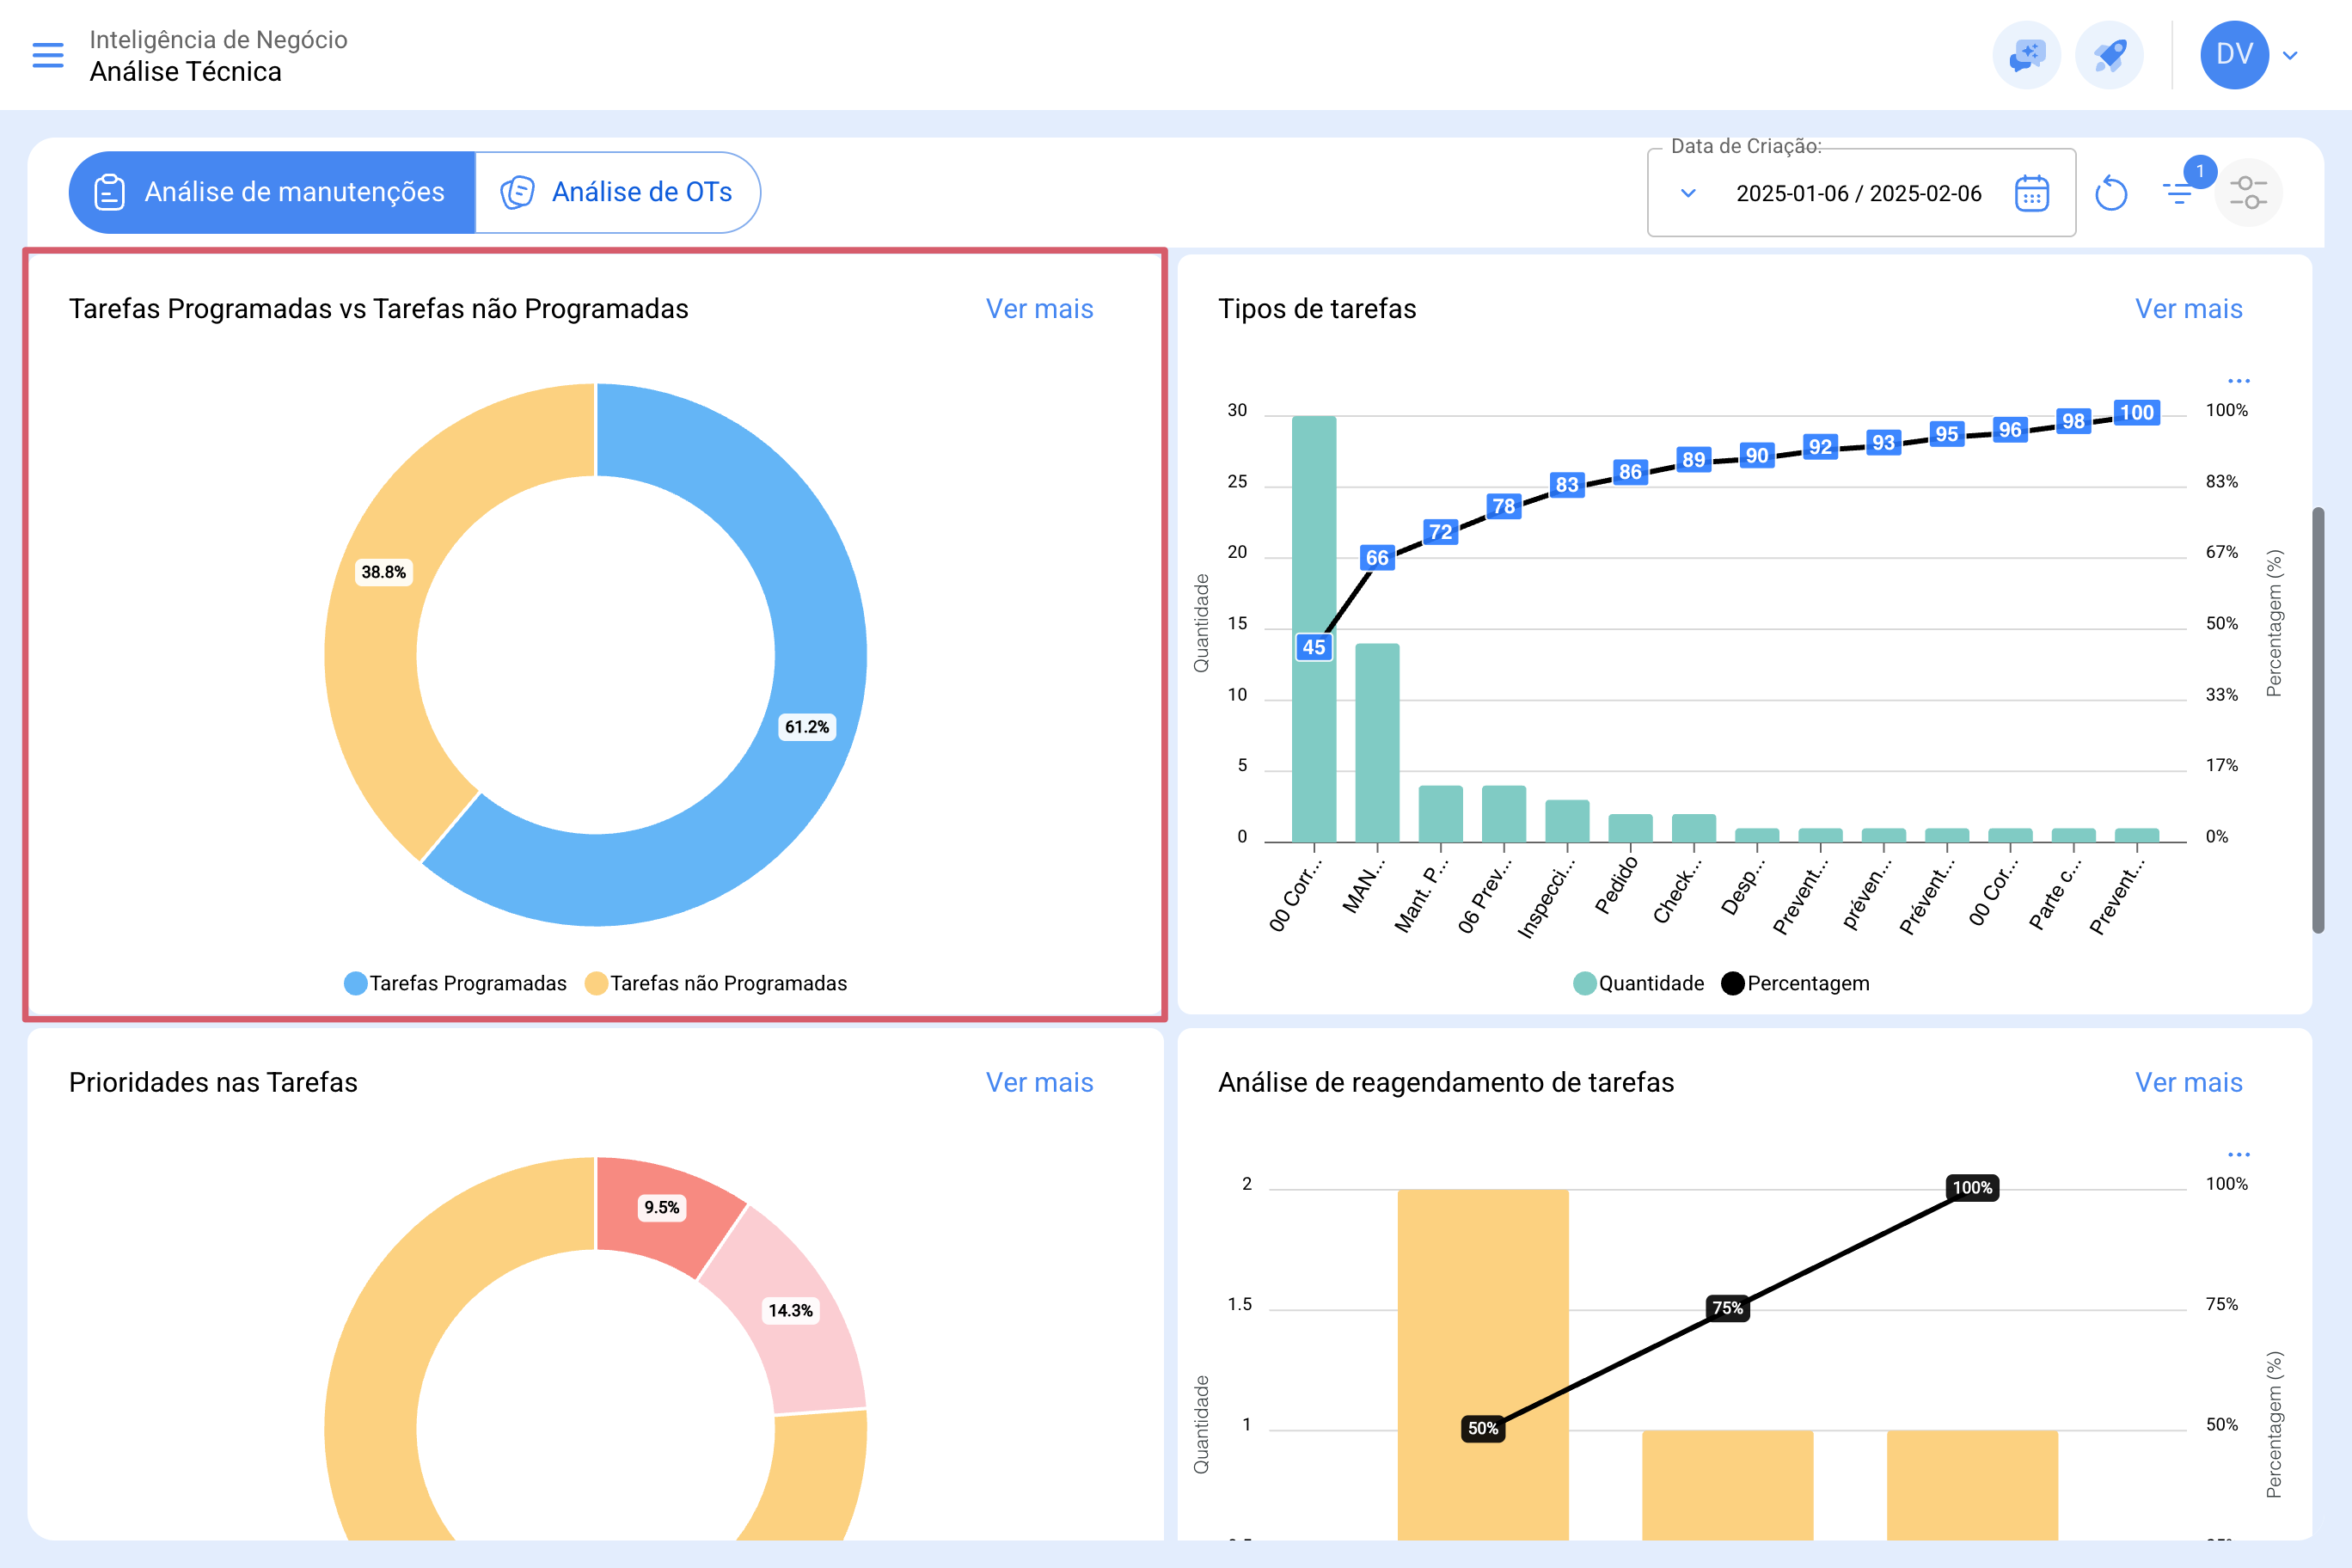Image resolution: width=2352 pixels, height=1568 pixels.
Task: Click the MAN... bar in Tipos de tarefas
Action: [1377, 742]
